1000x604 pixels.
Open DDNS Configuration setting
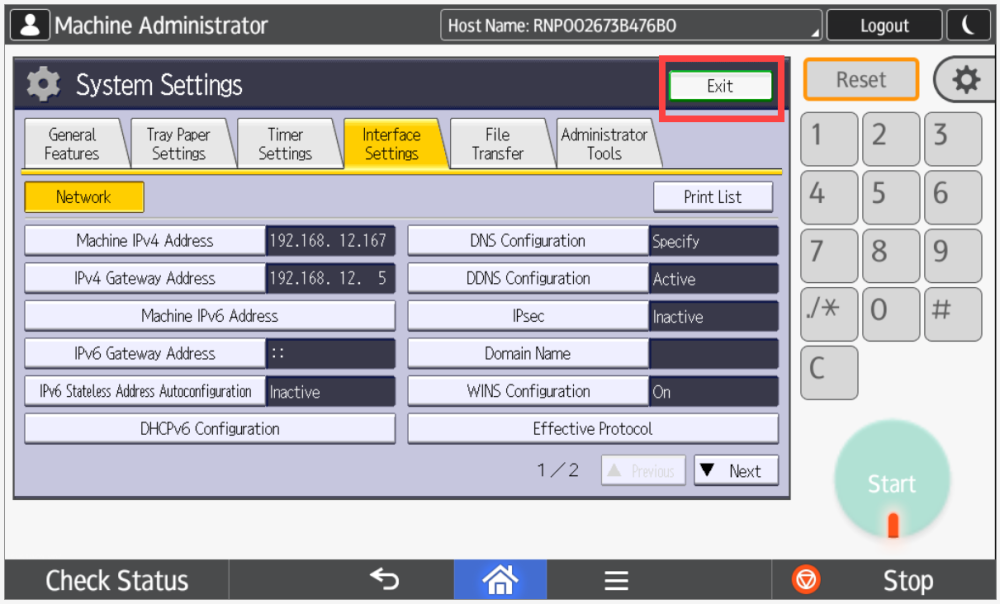tap(527, 278)
